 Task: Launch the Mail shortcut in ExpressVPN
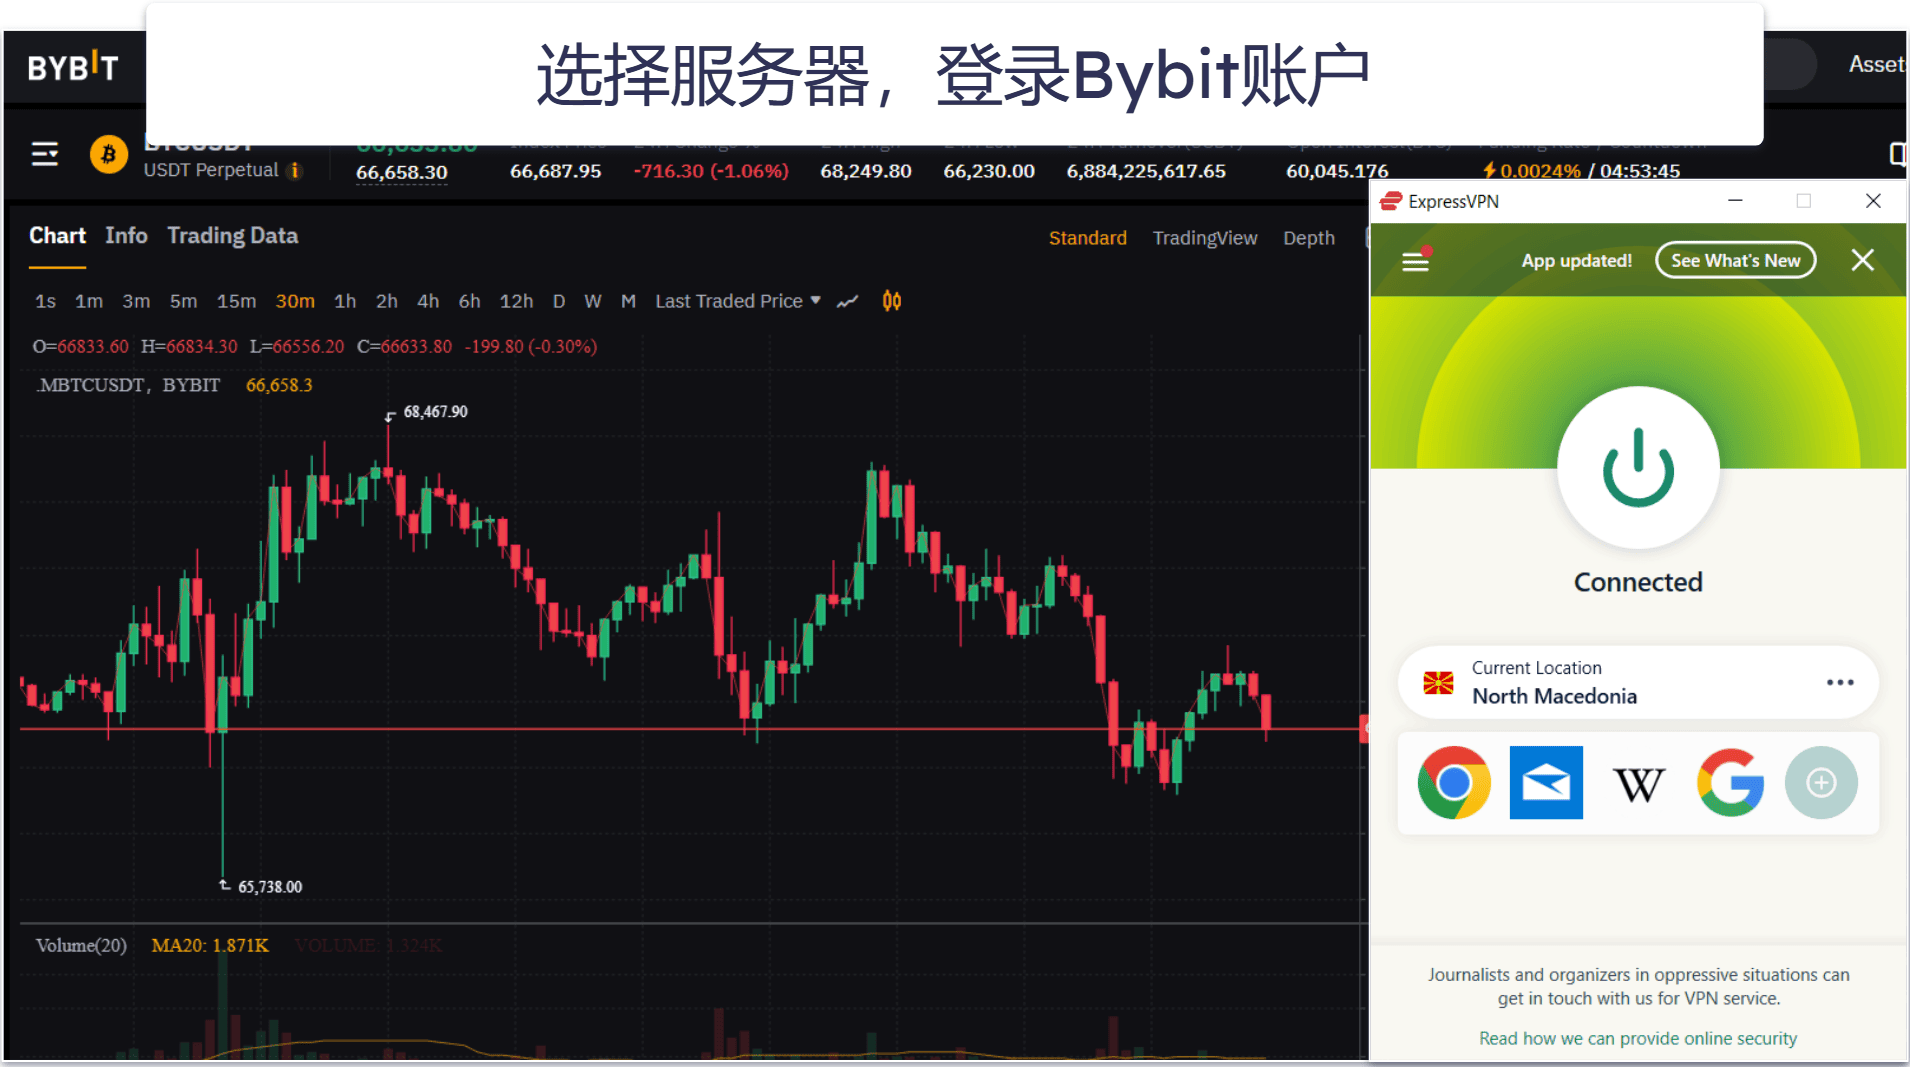[x=1546, y=782]
